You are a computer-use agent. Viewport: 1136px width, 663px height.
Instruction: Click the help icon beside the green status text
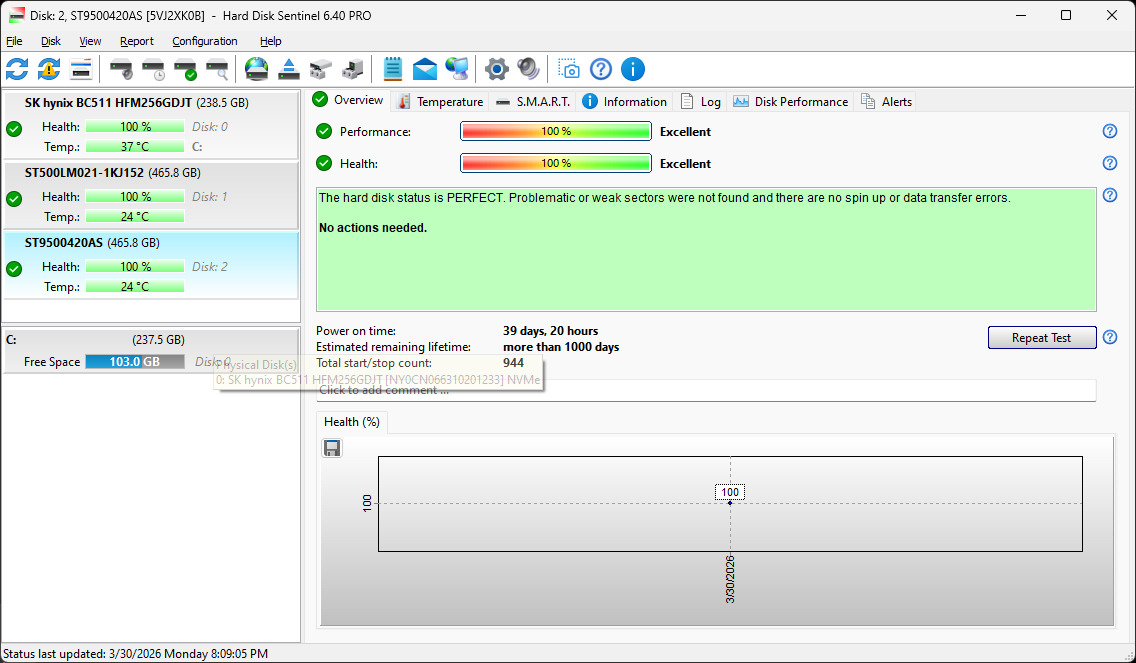pyautogui.click(x=1109, y=195)
